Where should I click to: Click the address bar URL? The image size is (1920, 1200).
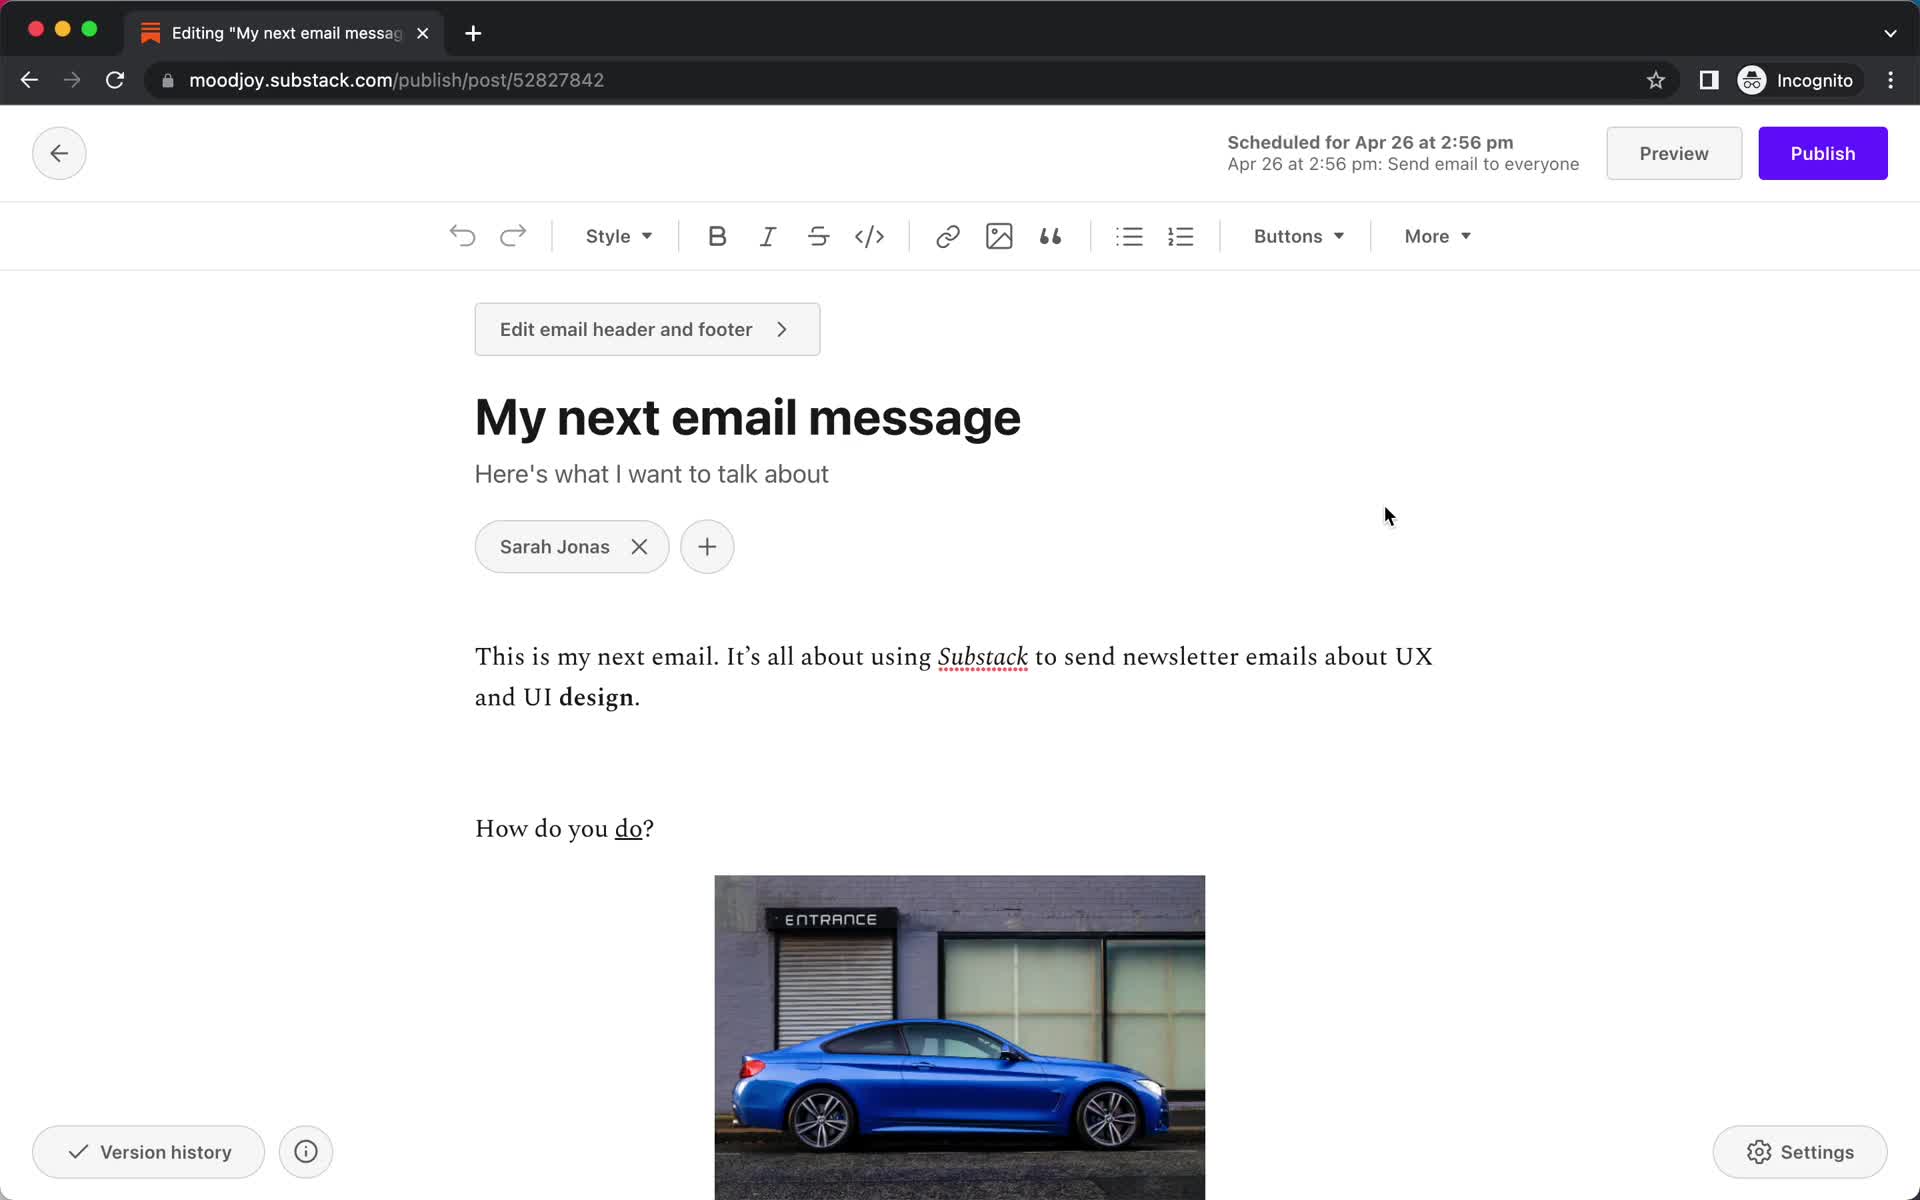[x=397, y=80]
